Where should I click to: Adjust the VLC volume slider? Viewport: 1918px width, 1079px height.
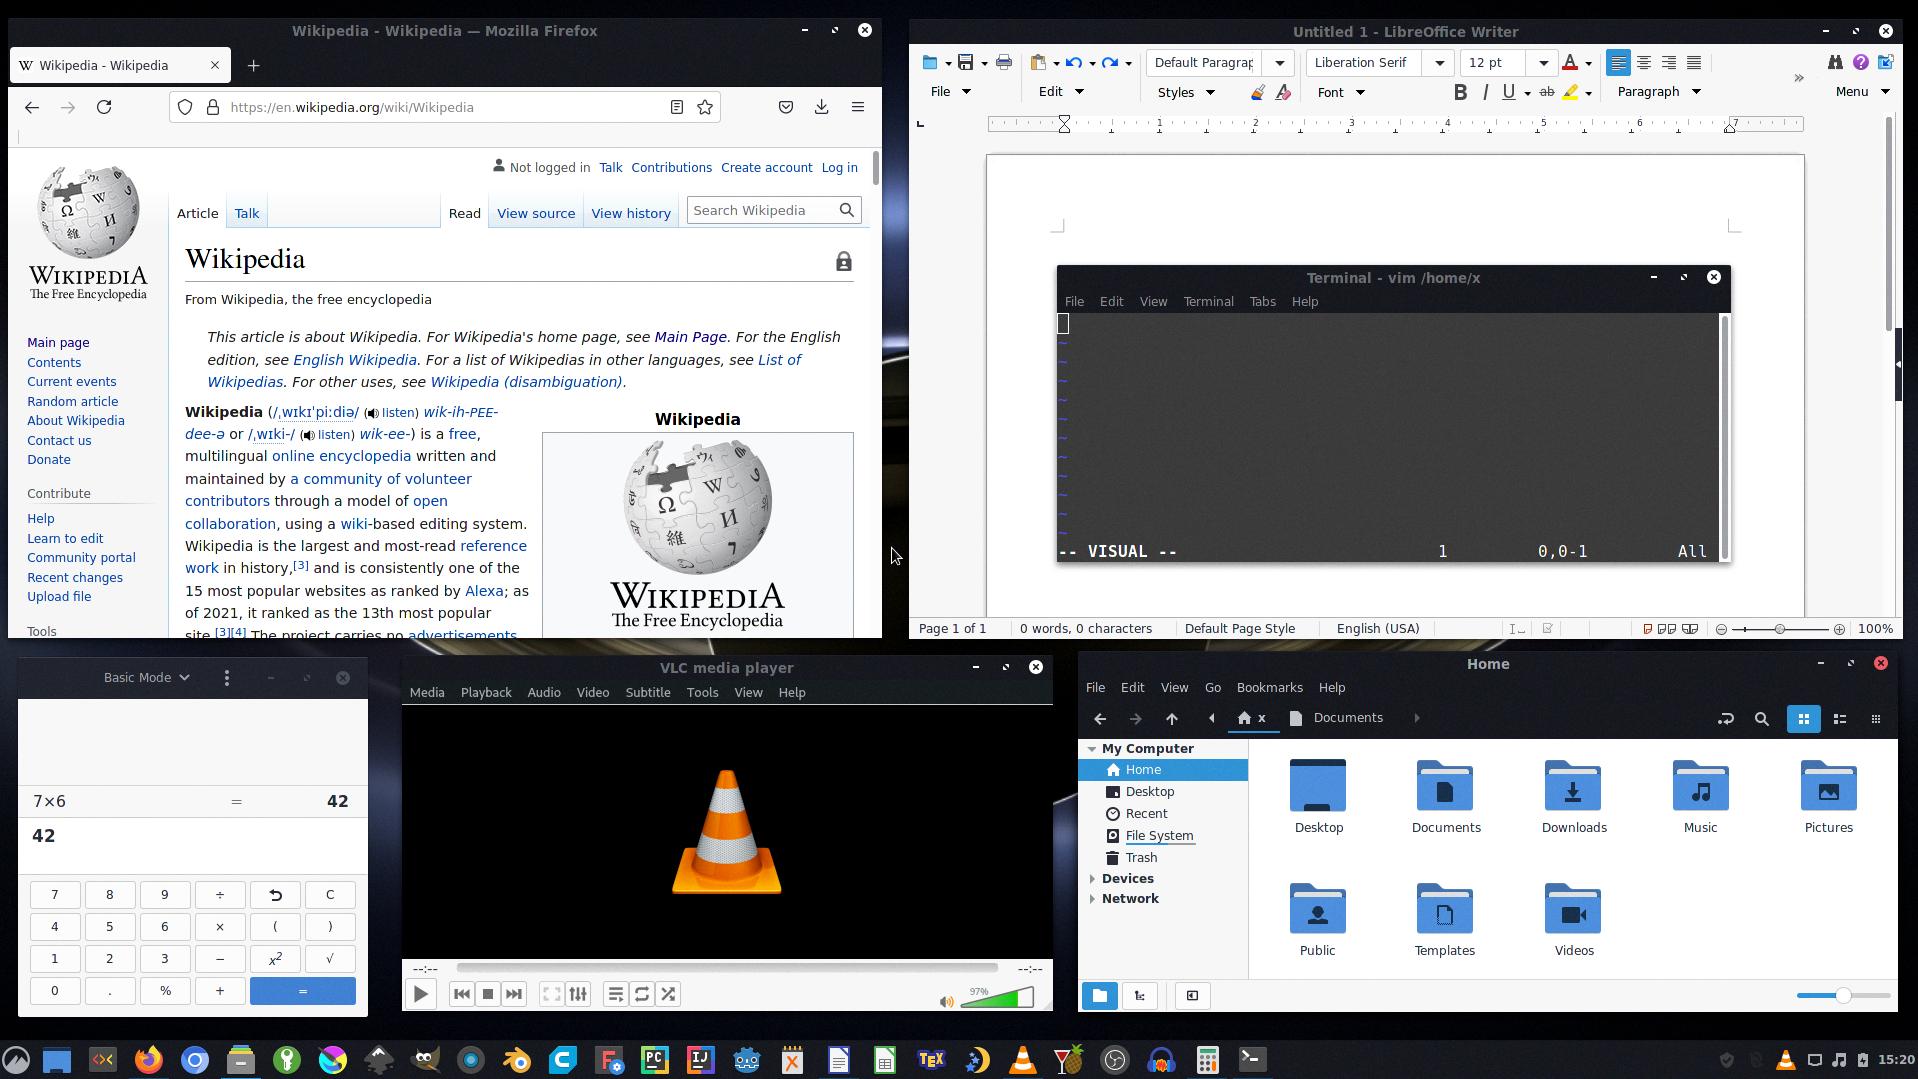tap(996, 998)
